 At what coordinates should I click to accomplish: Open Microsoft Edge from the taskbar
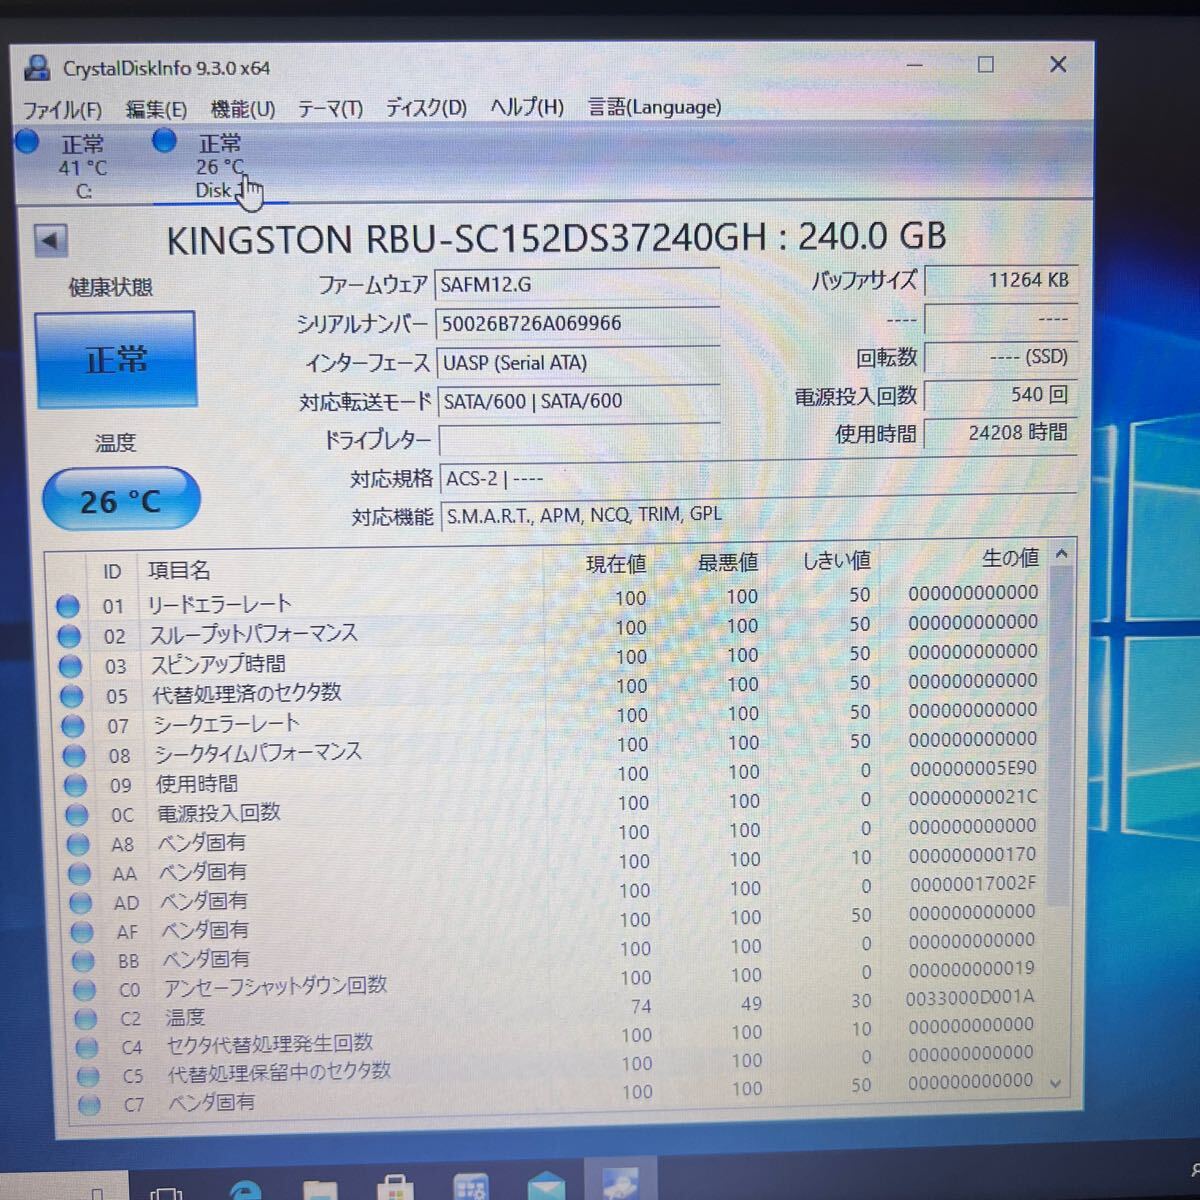(245, 1189)
